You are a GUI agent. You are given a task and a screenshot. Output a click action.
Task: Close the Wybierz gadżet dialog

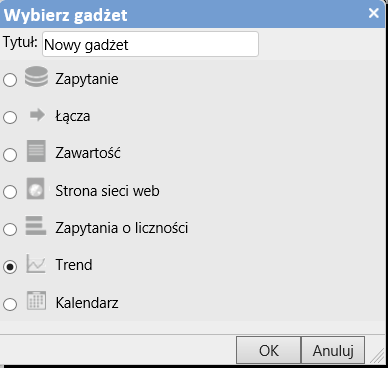374,13
